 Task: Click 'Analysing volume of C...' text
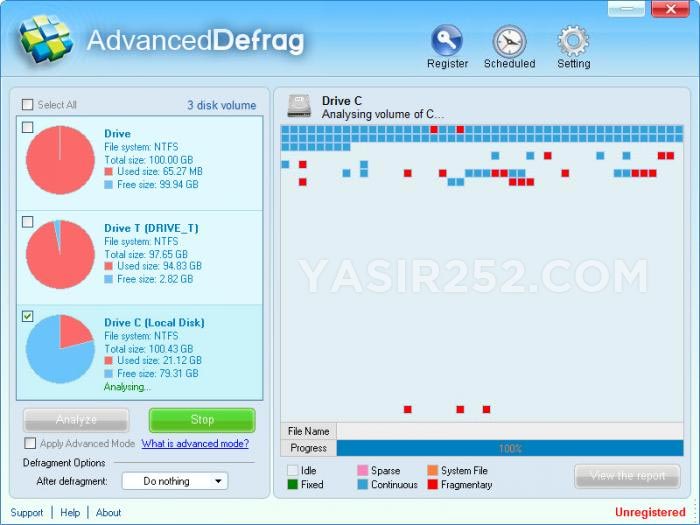[383, 114]
